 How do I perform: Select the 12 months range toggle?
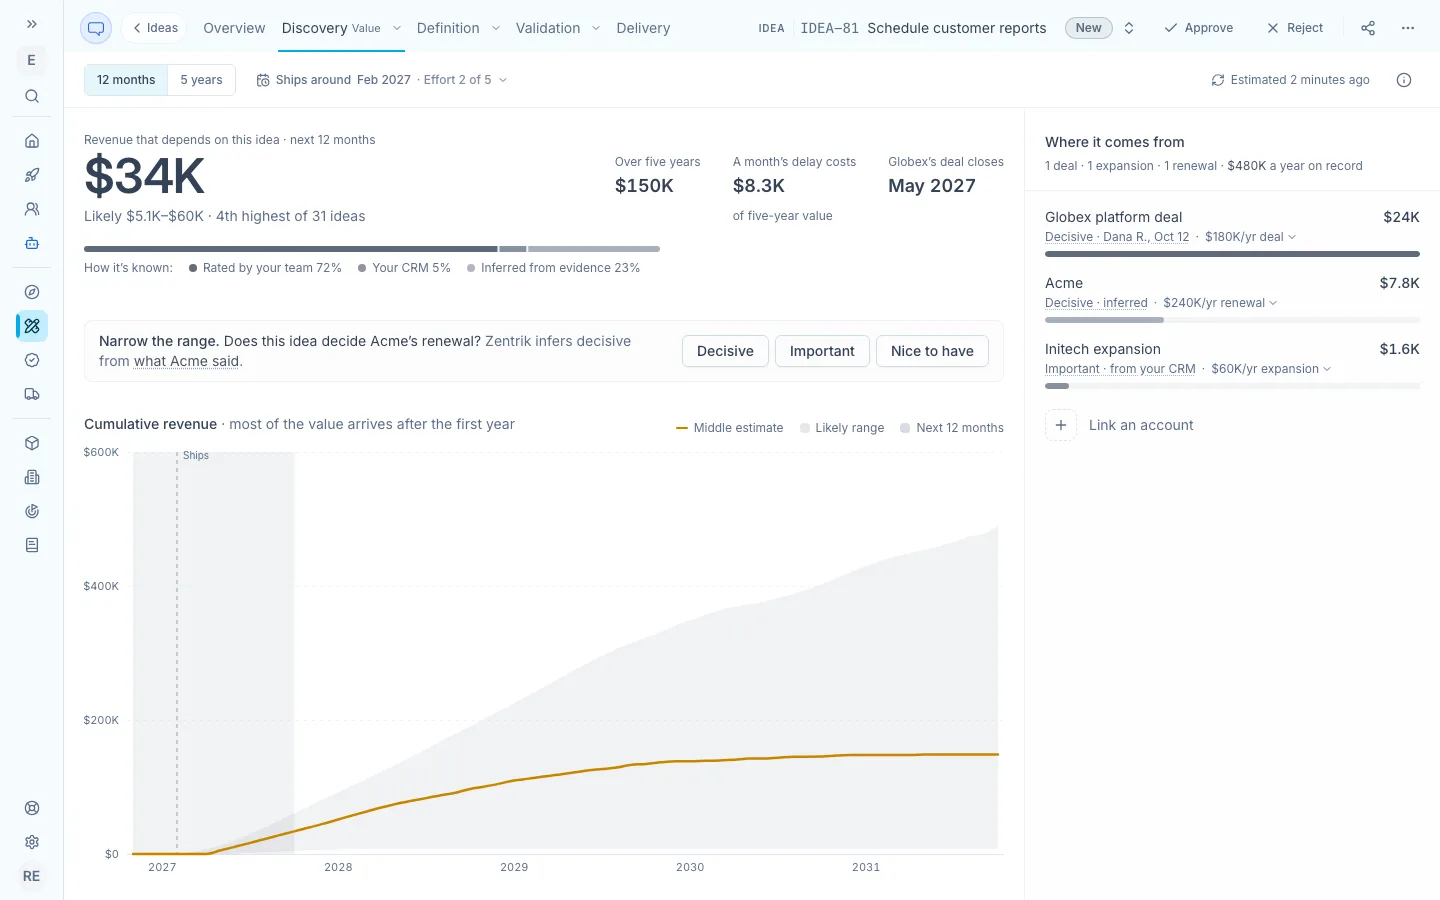tap(126, 80)
